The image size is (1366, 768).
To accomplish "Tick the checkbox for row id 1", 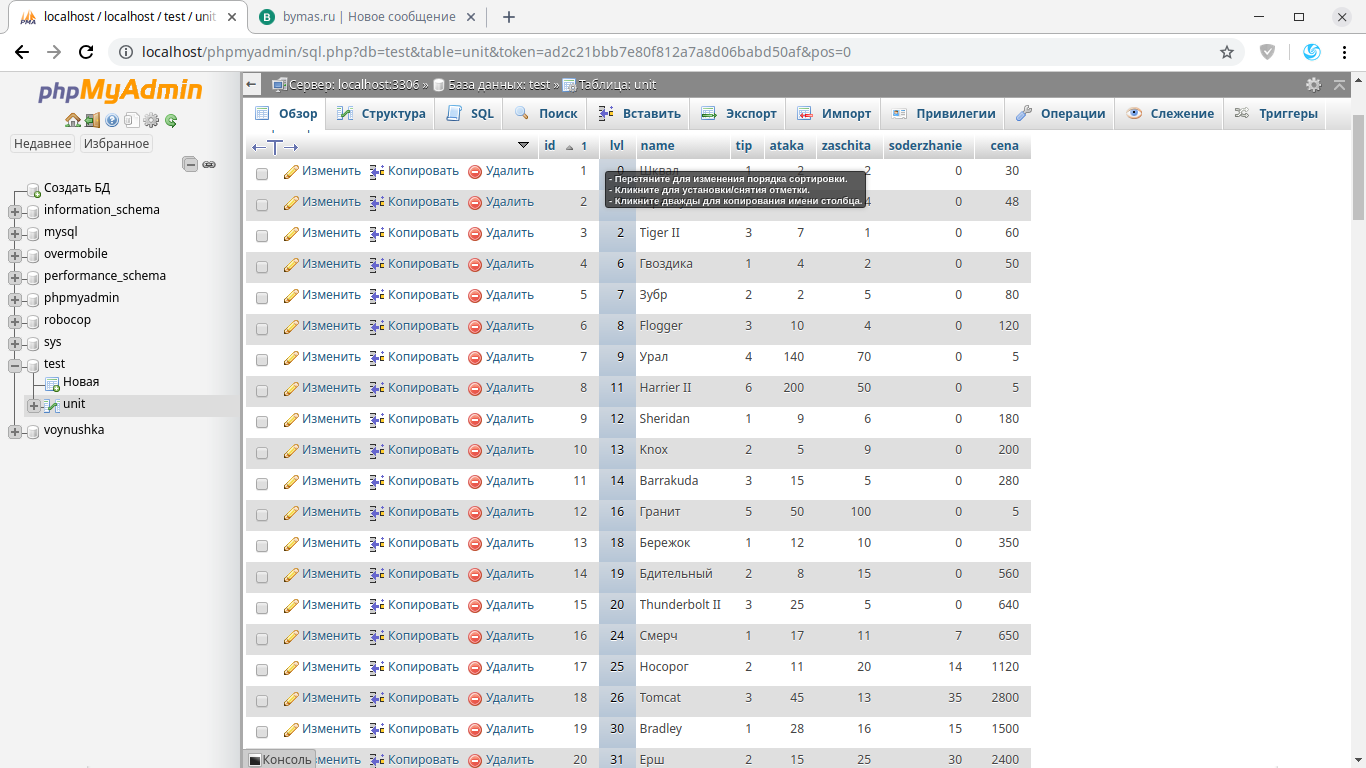I will click(x=262, y=173).
